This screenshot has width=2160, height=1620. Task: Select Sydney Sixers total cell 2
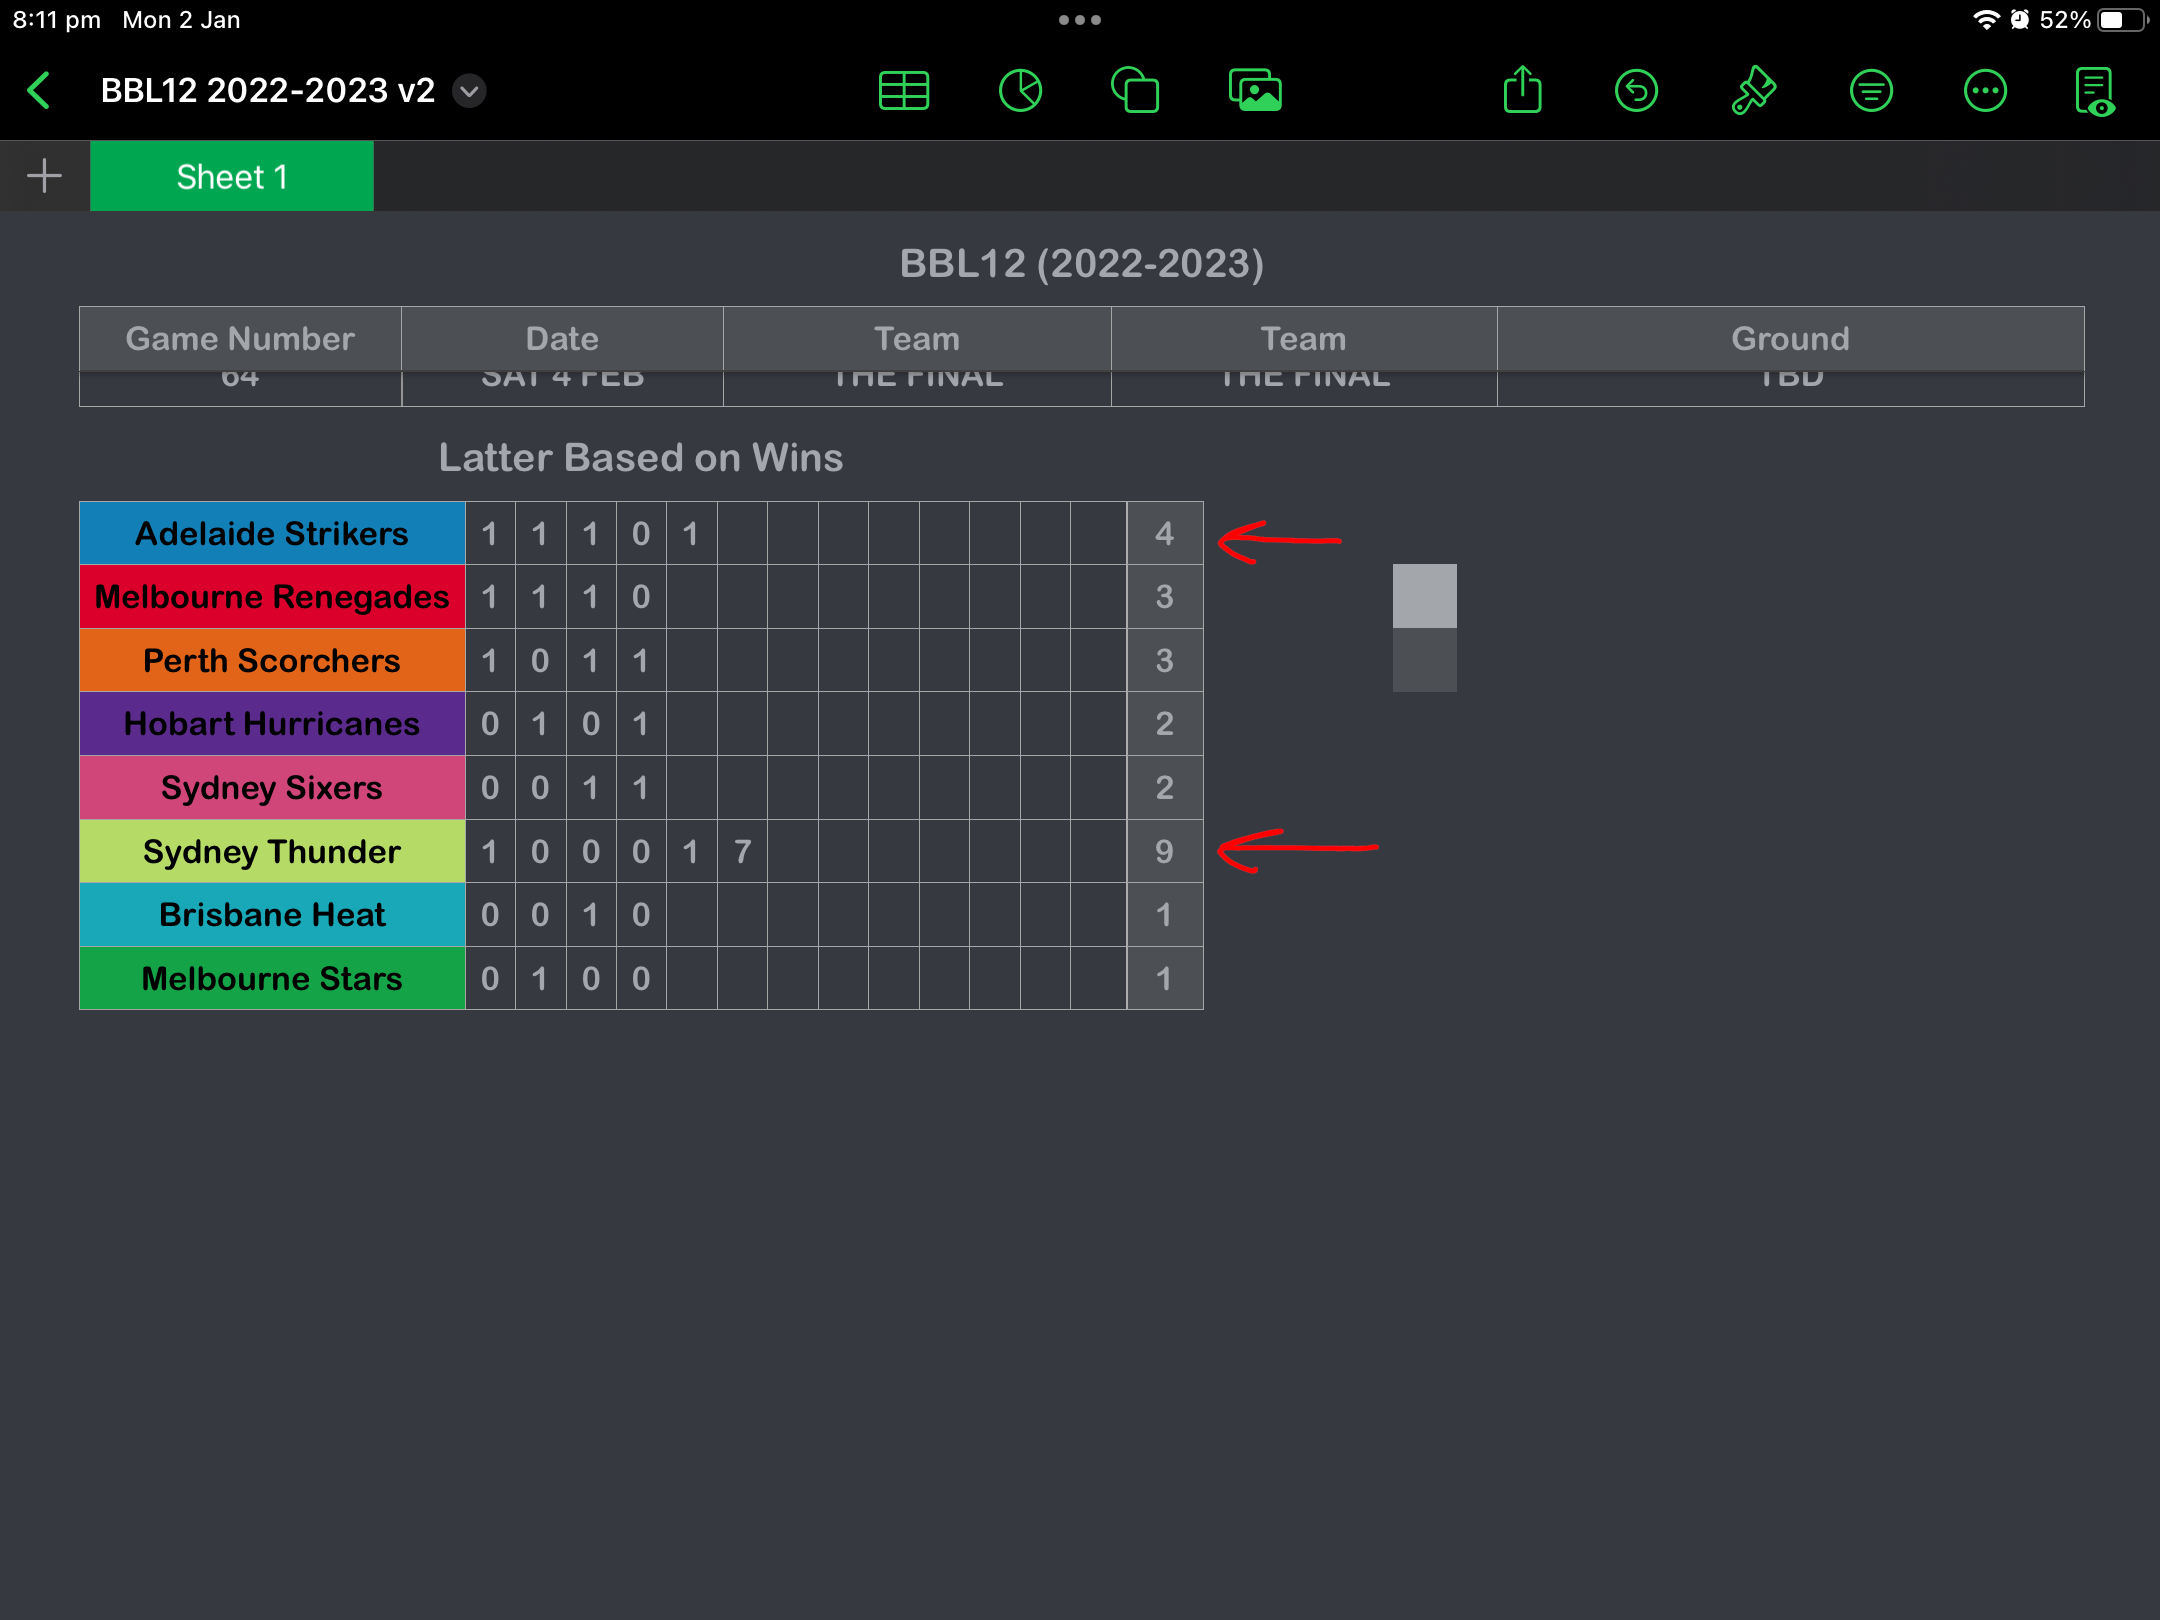point(1164,788)
